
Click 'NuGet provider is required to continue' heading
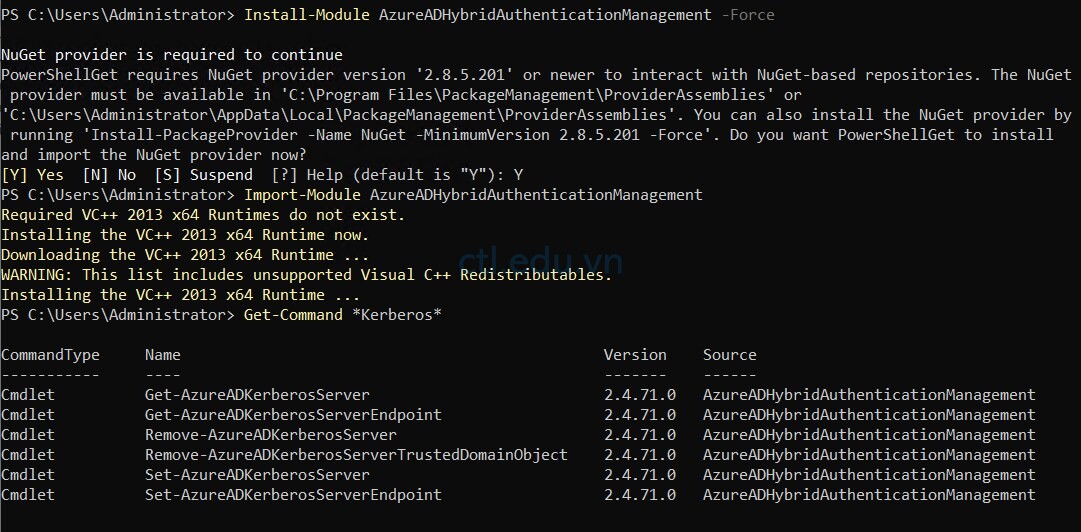click(172, 54)
